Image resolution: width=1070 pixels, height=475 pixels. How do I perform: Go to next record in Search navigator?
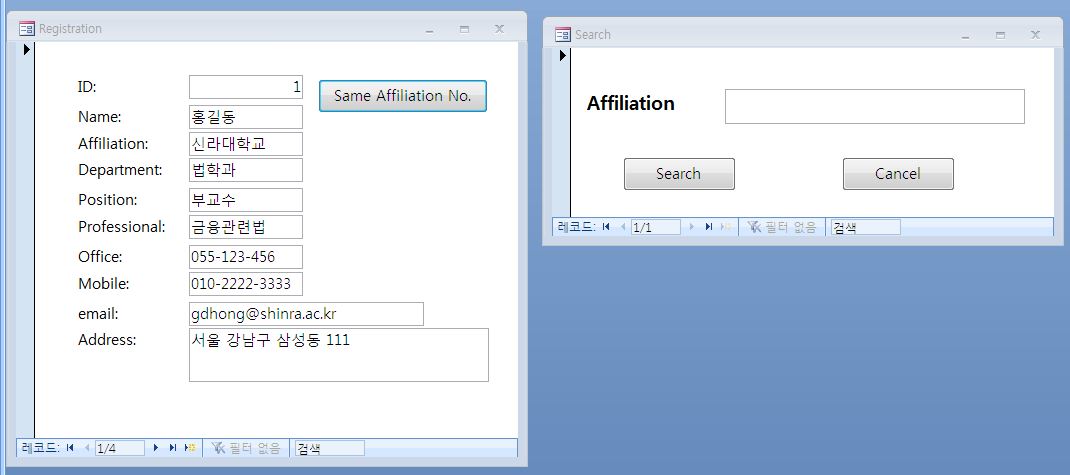(691, 227)
